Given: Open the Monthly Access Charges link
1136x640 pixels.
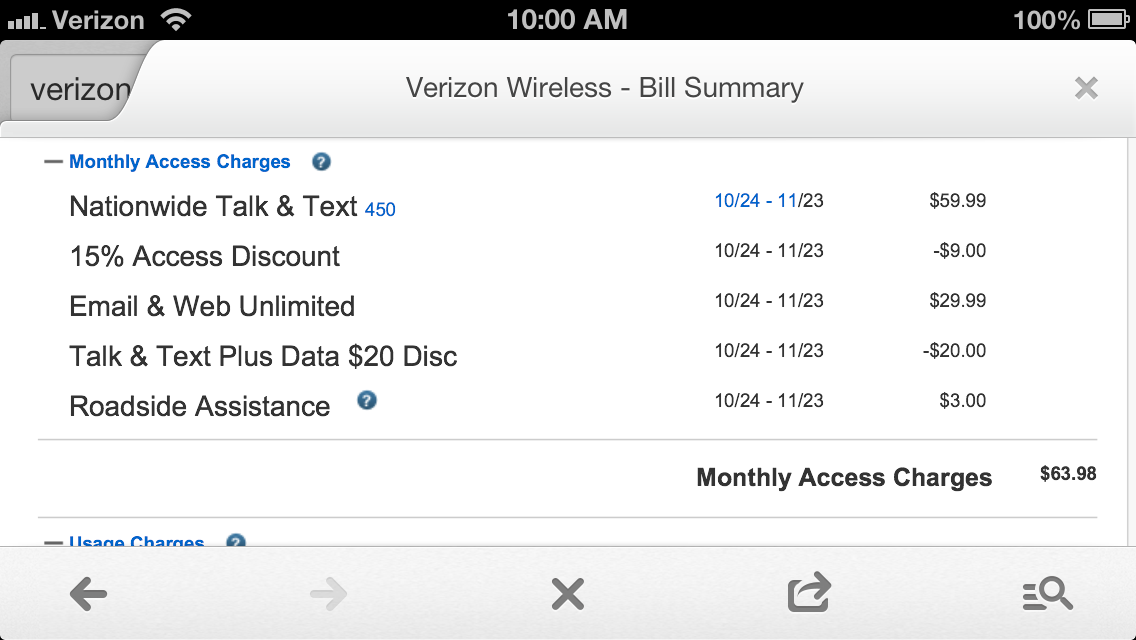Looking at the screenshot, I should 180,162.
